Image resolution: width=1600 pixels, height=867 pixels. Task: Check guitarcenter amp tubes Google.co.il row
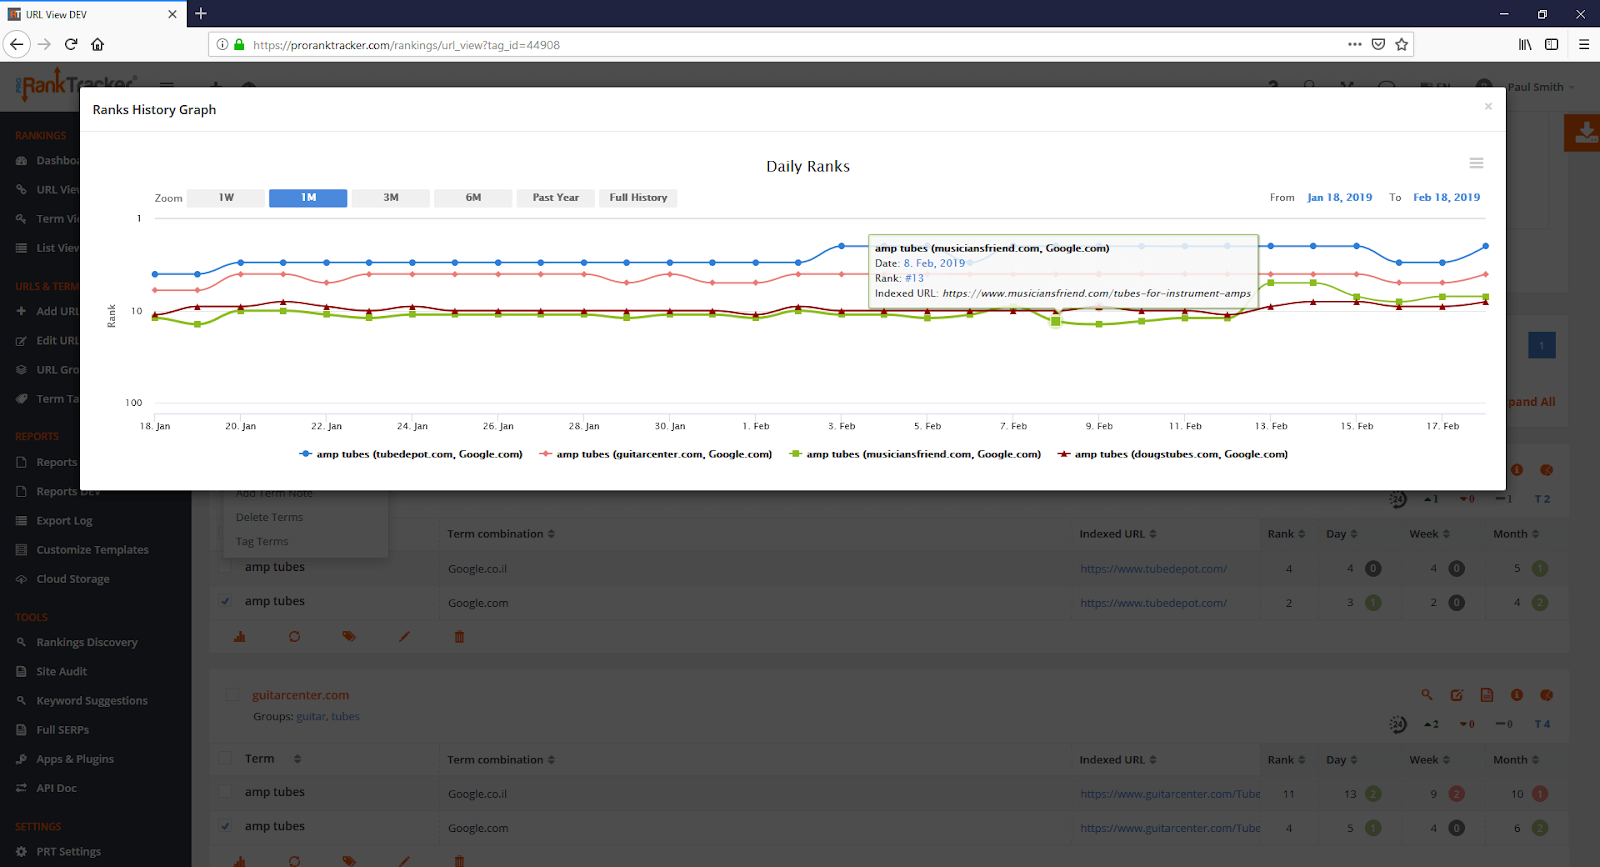tap(225, 793)
